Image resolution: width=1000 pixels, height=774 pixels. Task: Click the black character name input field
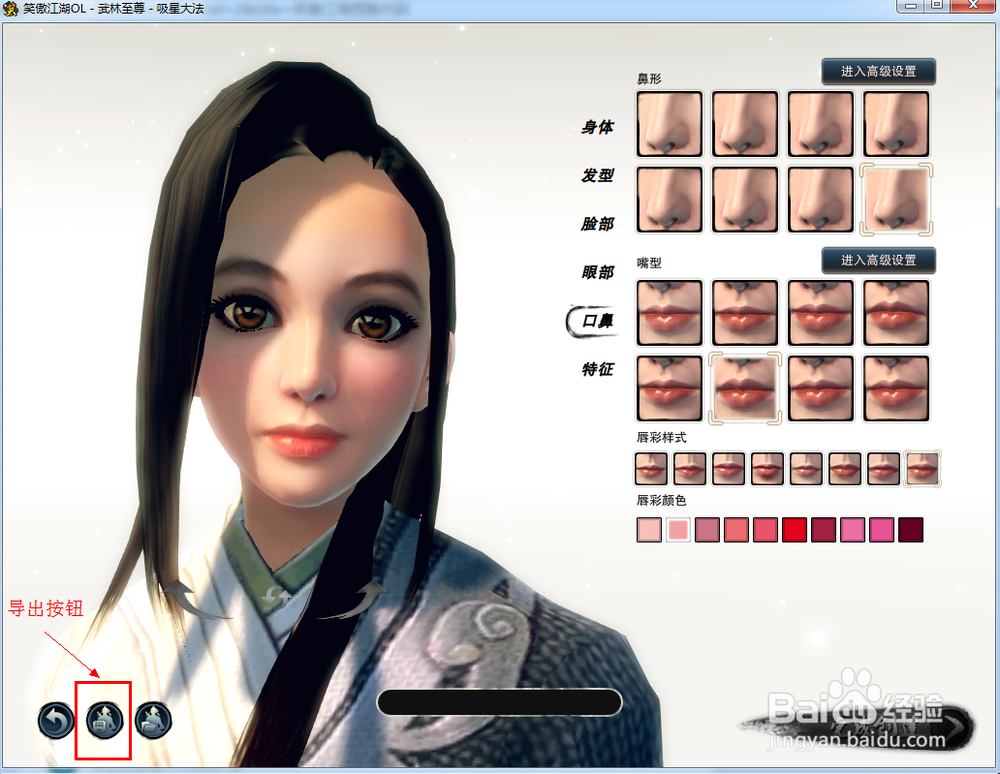pyautogui.click(x=499, y=702)
